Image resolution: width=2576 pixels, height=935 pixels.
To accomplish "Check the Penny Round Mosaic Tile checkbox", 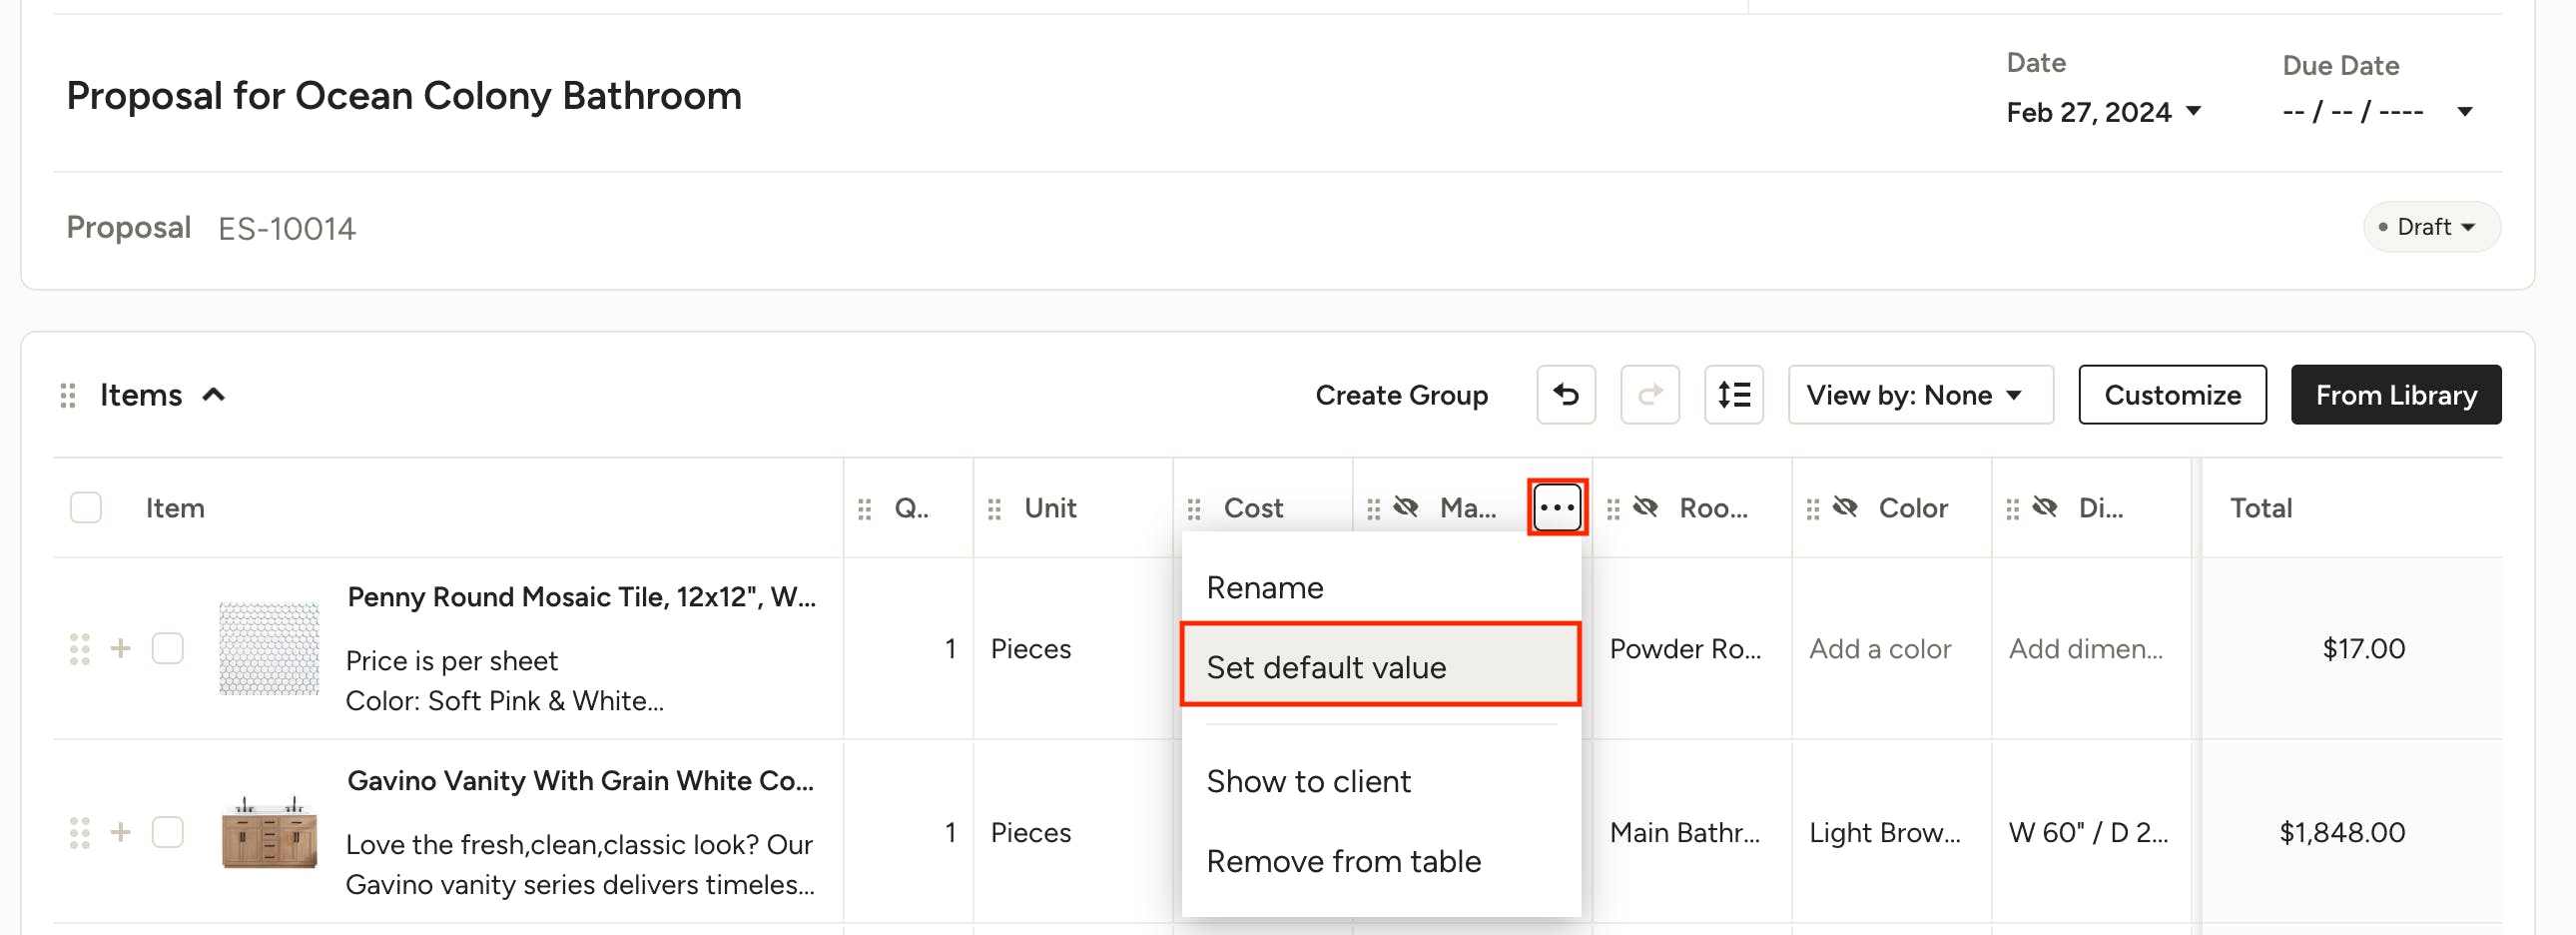I will [168, 648].
